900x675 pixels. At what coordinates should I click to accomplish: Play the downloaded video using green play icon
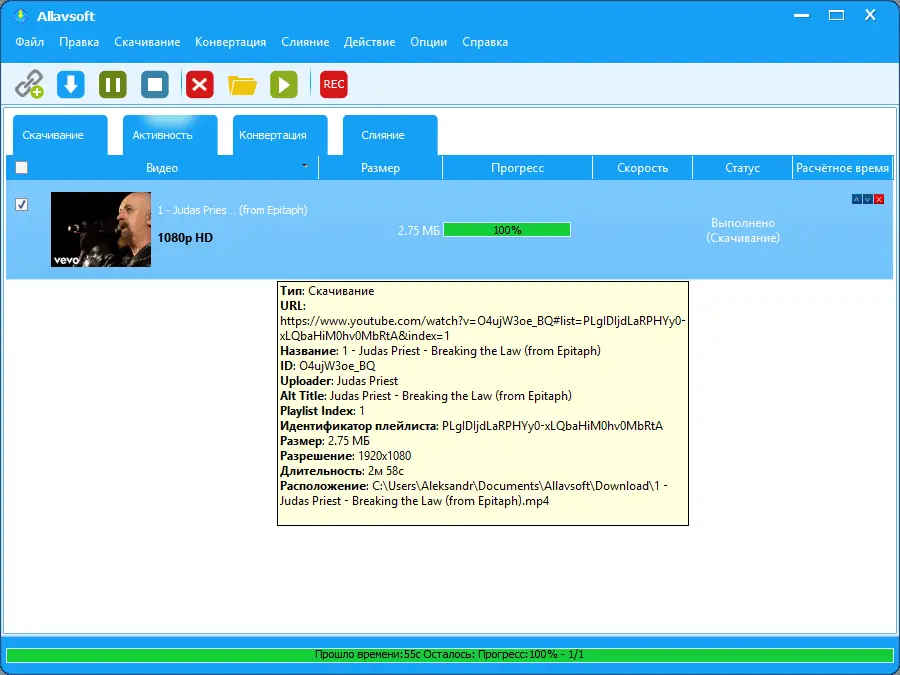[284, 84]
